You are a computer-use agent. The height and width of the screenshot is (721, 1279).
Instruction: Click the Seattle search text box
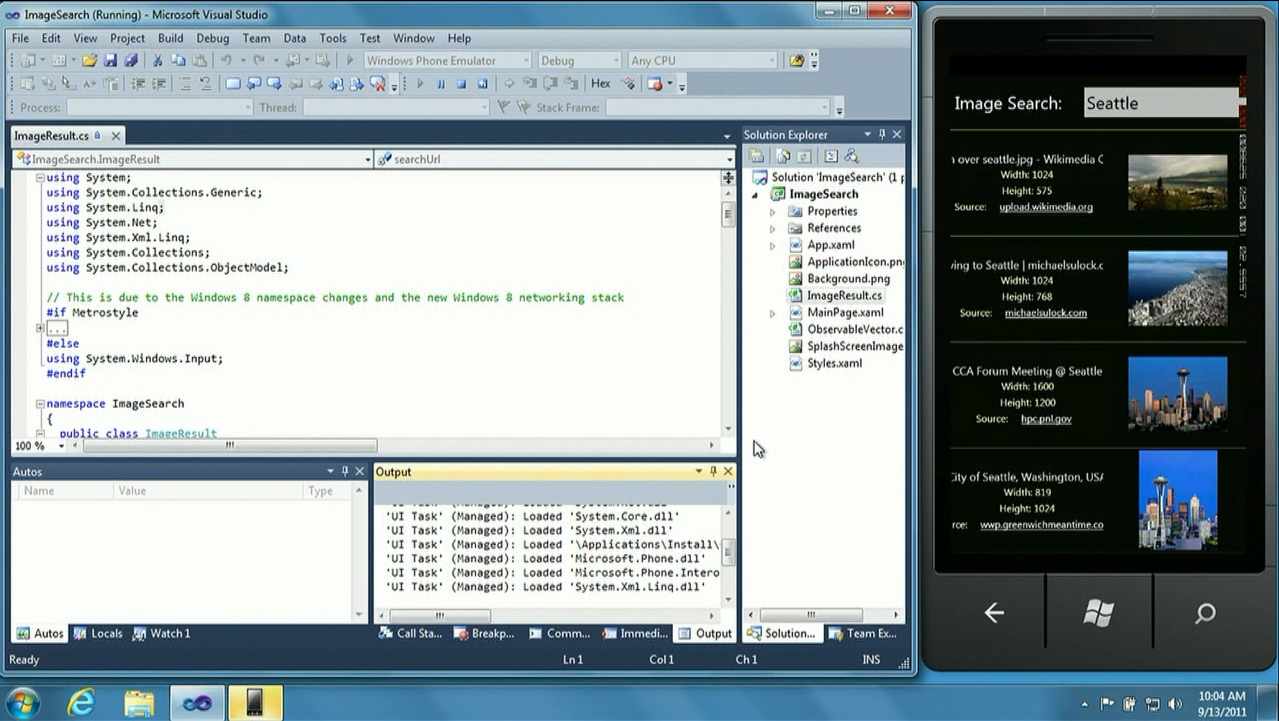[x=1160, y=103]
